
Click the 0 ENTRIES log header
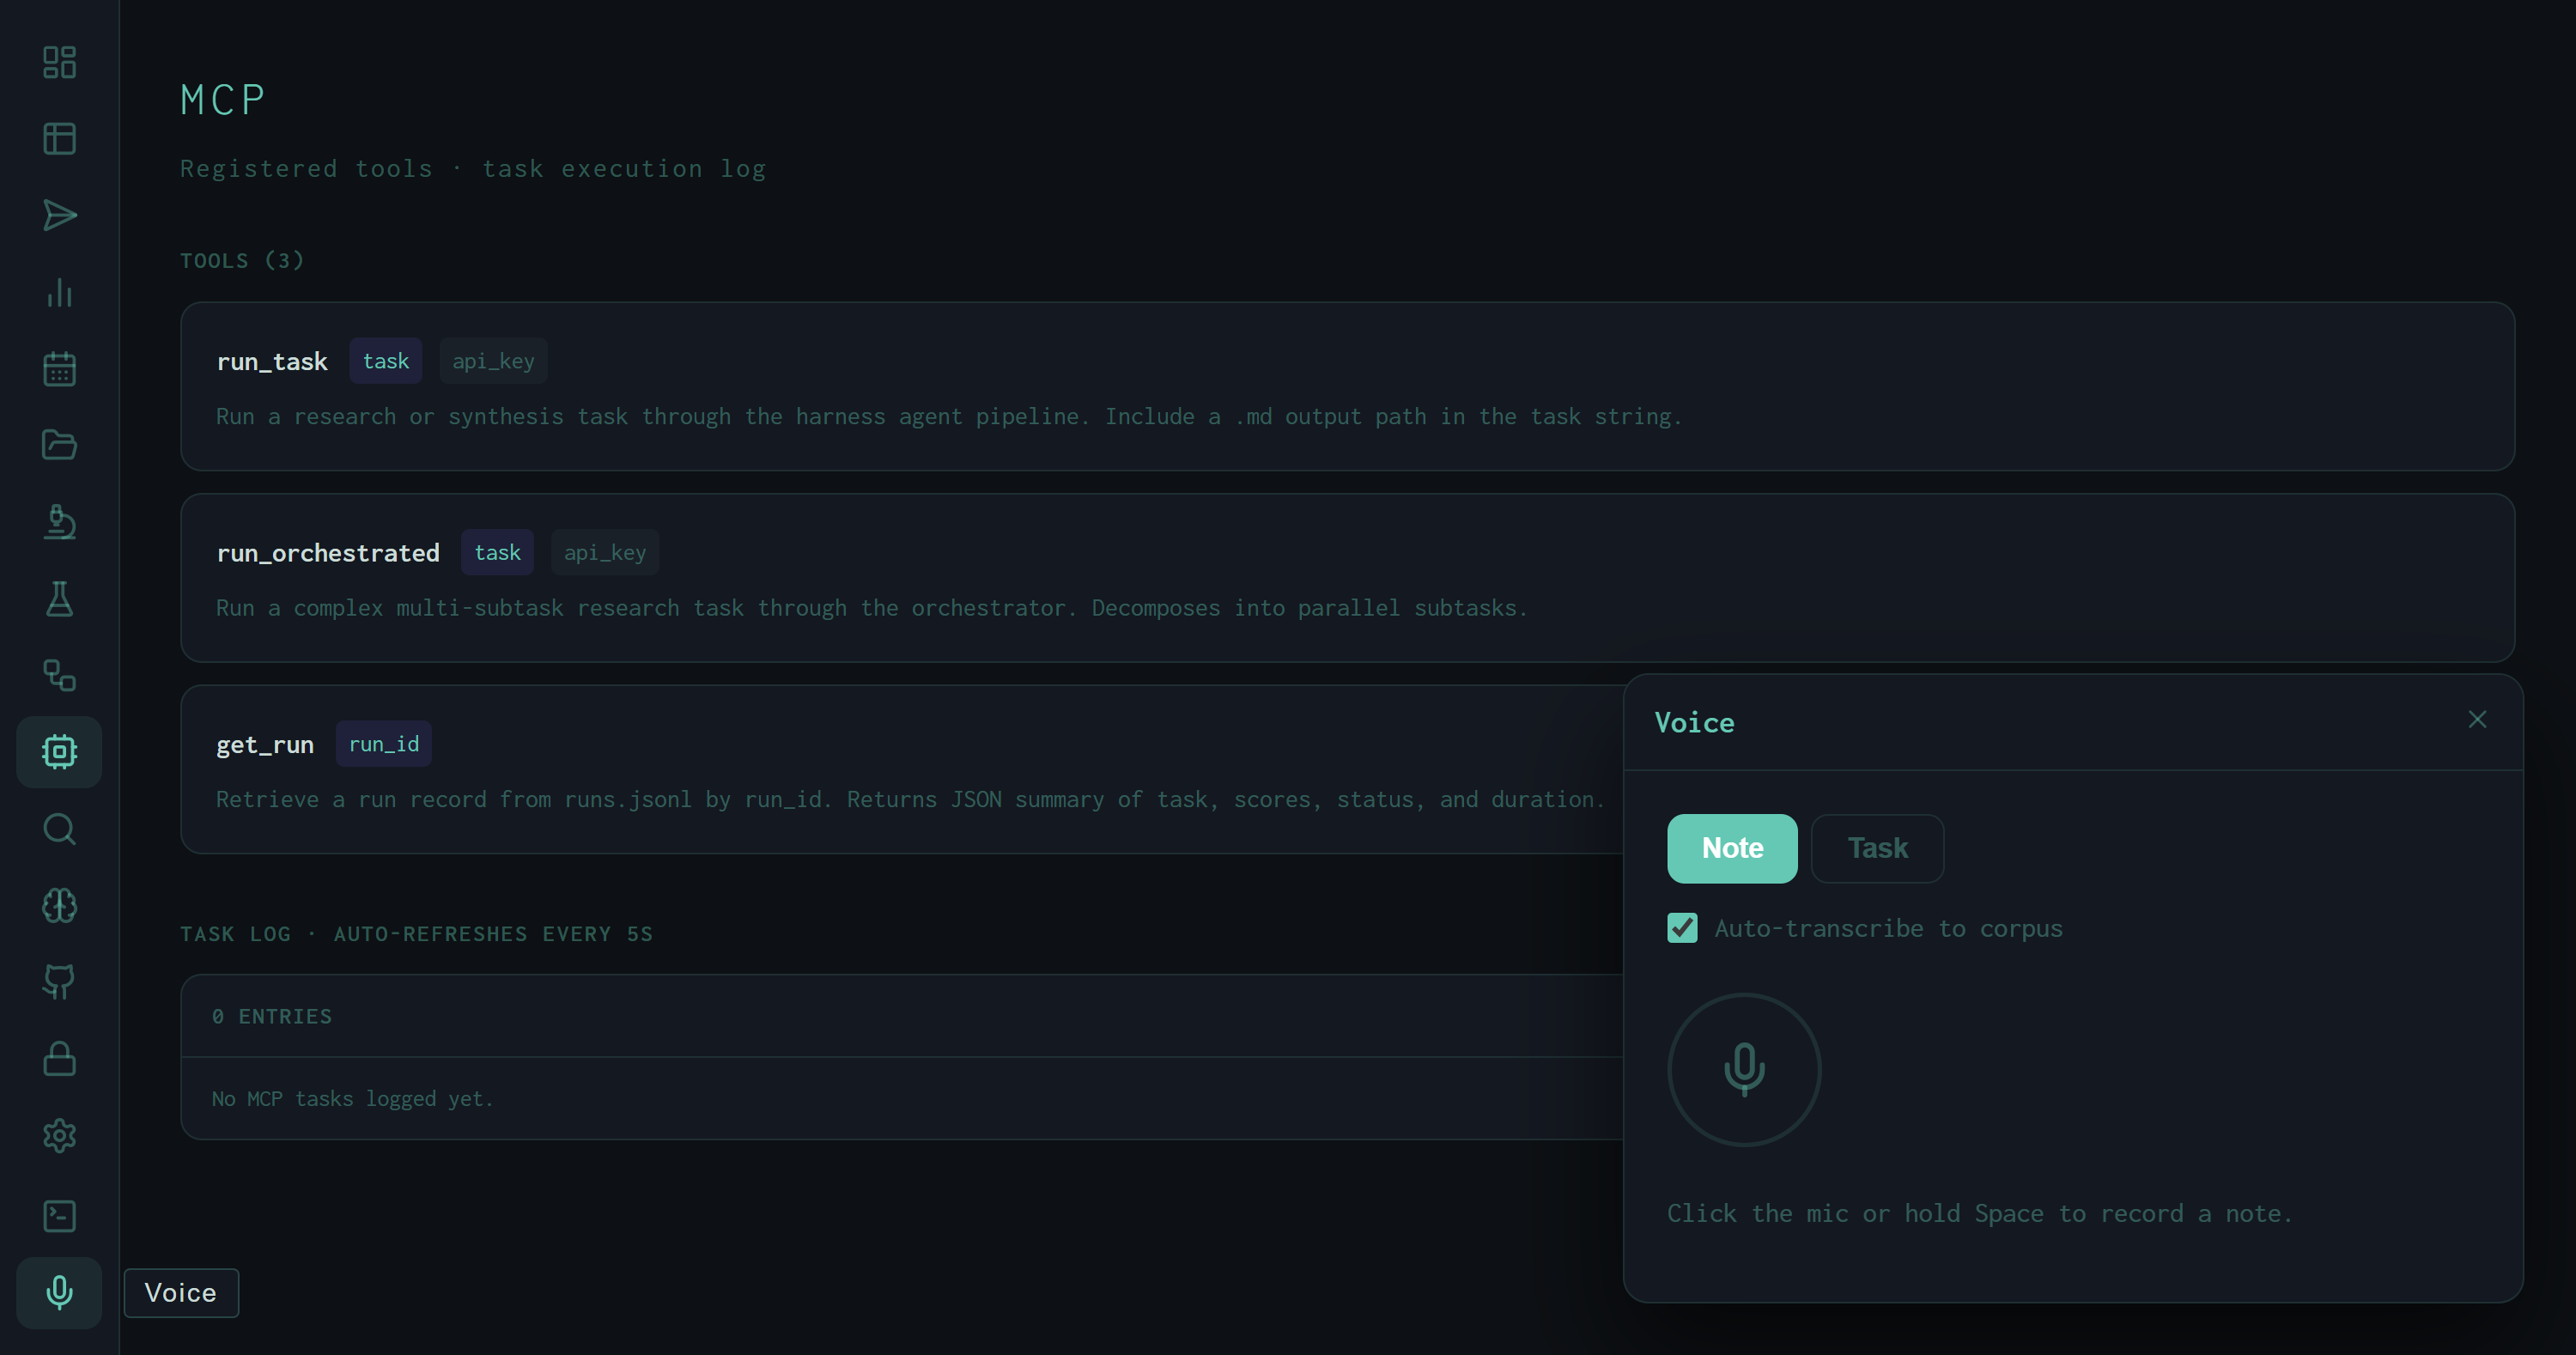click(272, 1016)
